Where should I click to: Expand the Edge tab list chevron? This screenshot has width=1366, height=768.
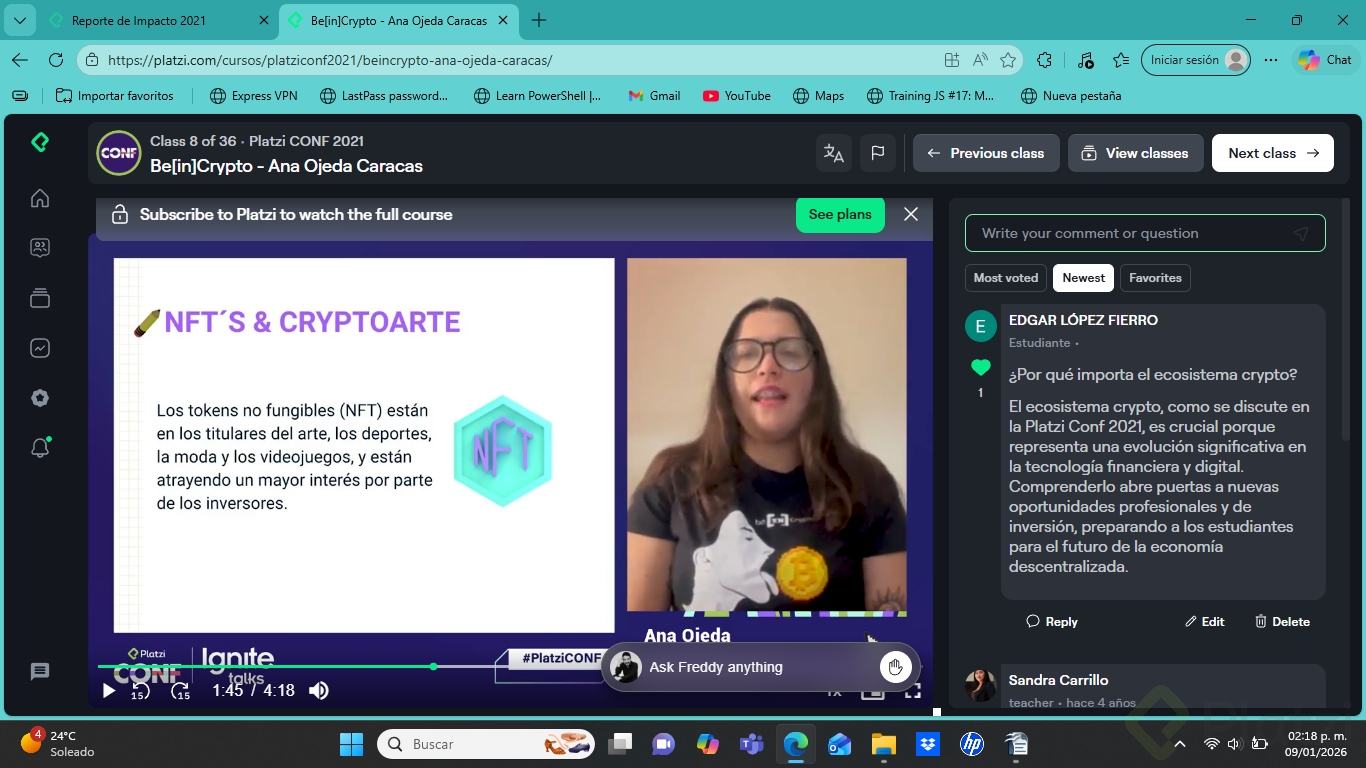point(19,20)
